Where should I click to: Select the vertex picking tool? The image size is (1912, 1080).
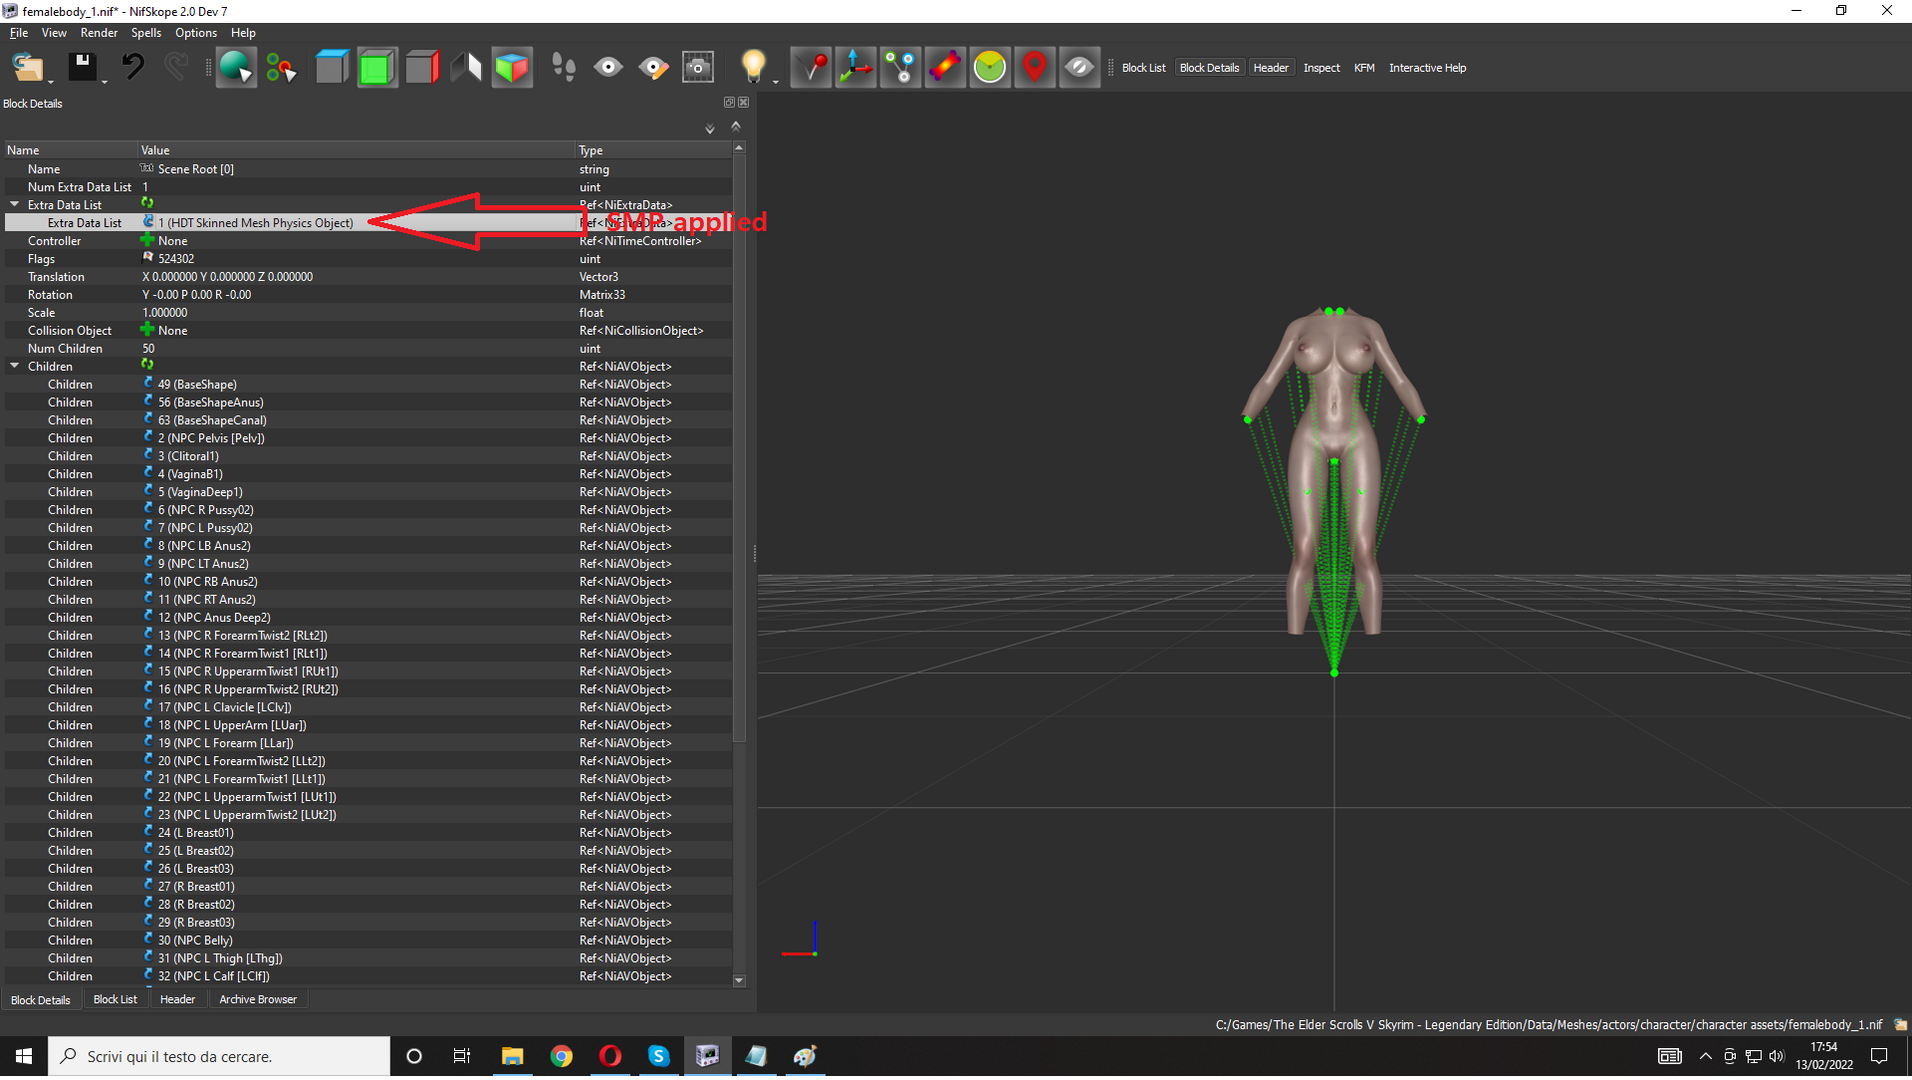pos(281,67)
